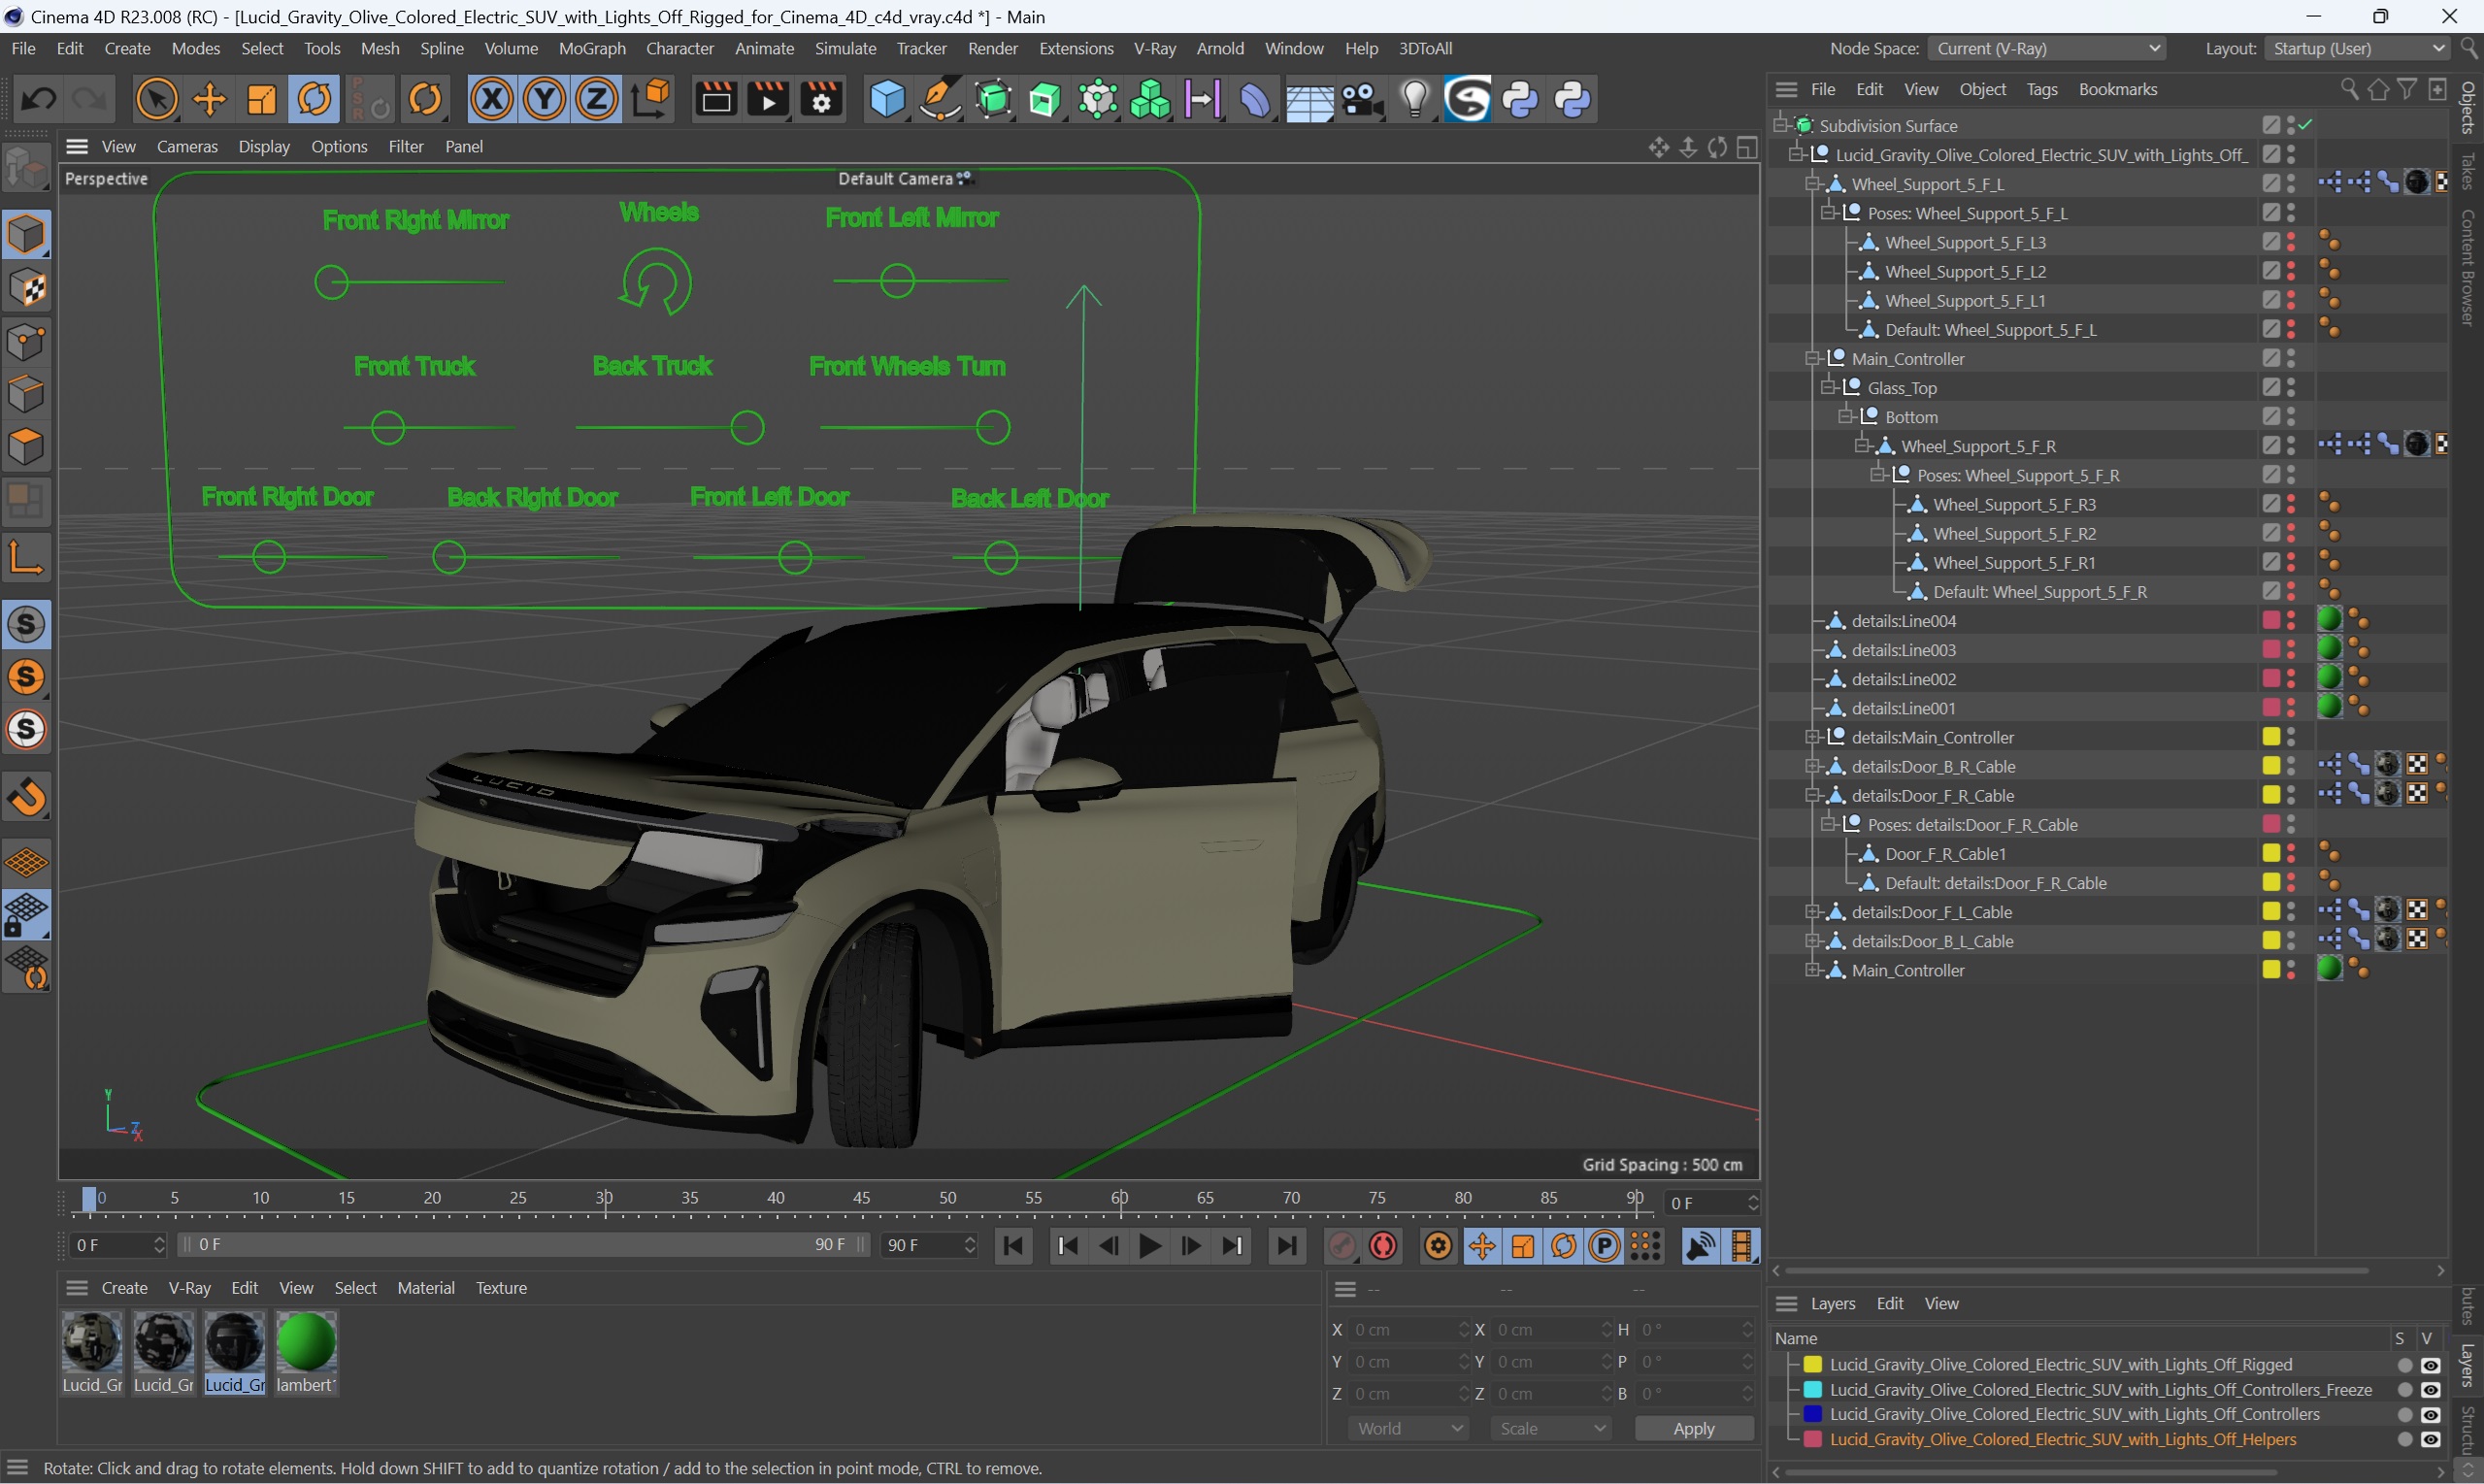The image size is (2484, 1484).
Task: Click the Workplane lock icon
Action: 26,915
